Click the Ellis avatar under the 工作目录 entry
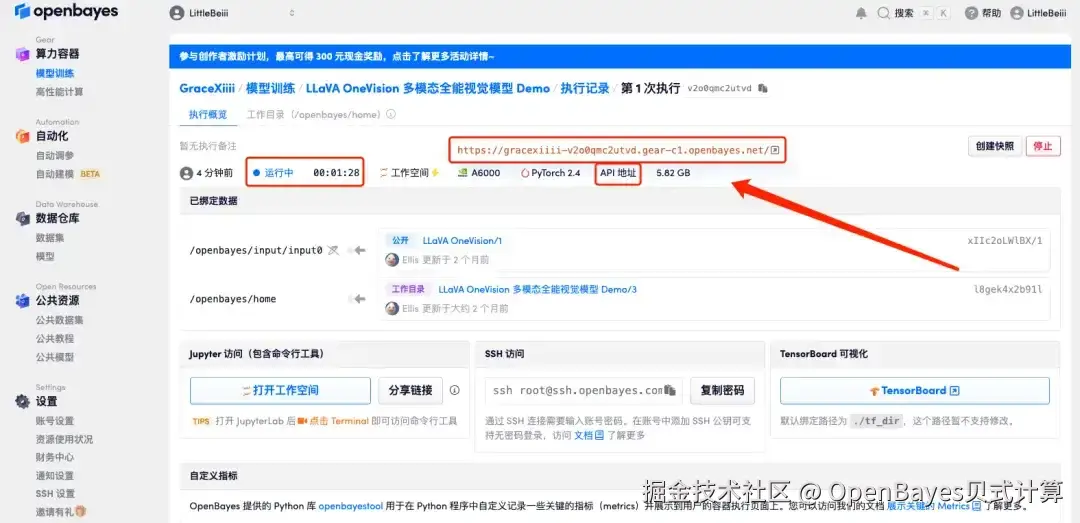This screenshot has height=523, width=1080. 392,309
